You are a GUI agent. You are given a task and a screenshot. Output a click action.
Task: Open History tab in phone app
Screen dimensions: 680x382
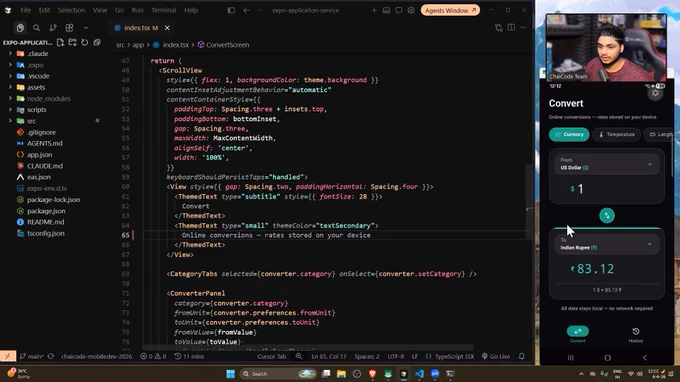(x=636, y=335)
